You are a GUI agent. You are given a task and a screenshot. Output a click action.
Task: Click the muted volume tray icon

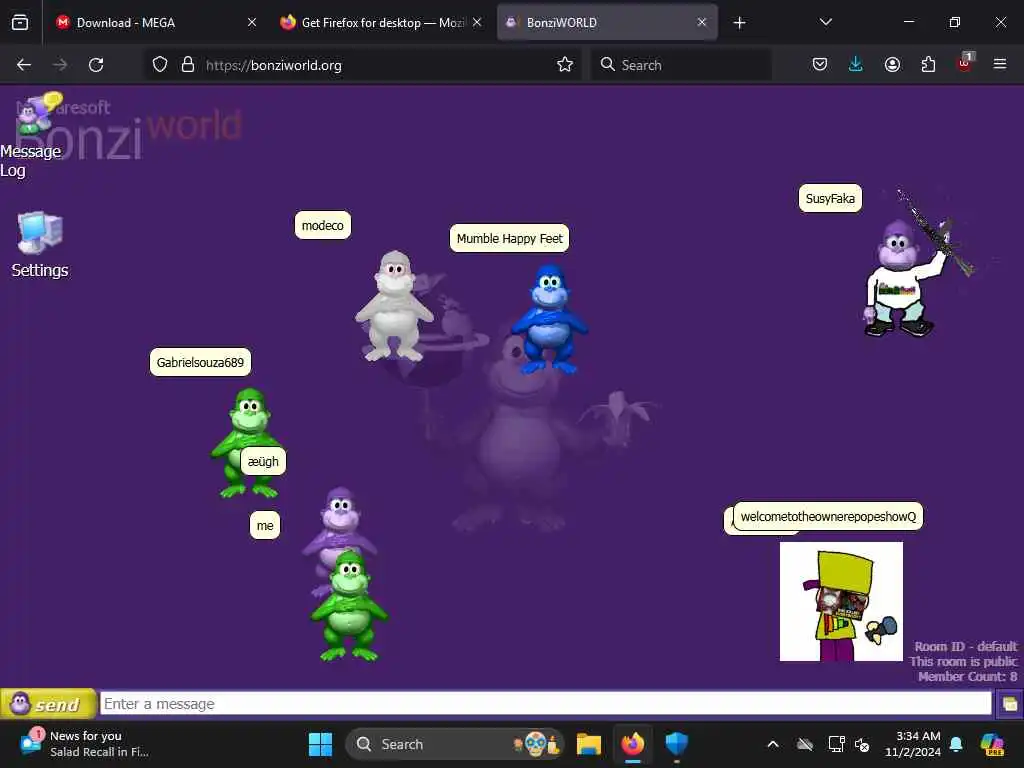[862, 744]
